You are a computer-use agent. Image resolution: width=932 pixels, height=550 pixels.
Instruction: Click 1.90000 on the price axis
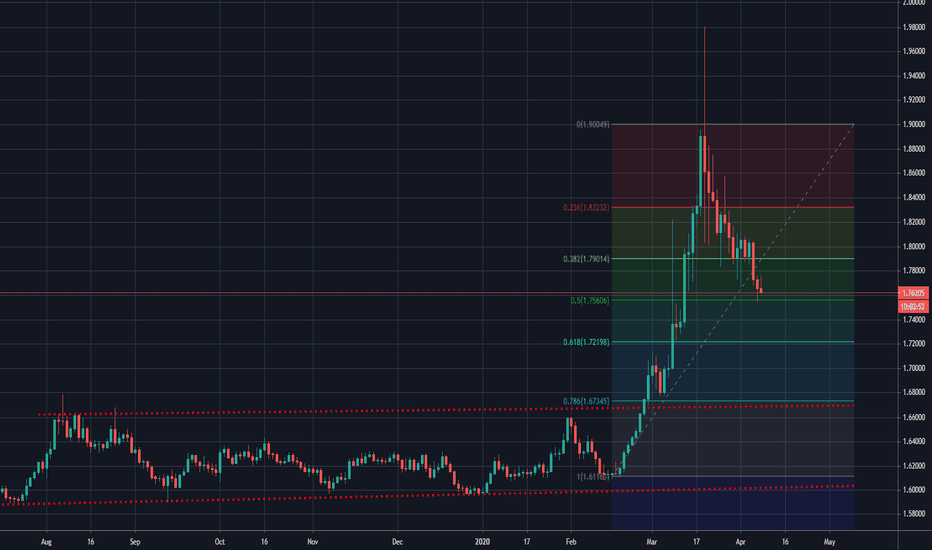(914, 124)
